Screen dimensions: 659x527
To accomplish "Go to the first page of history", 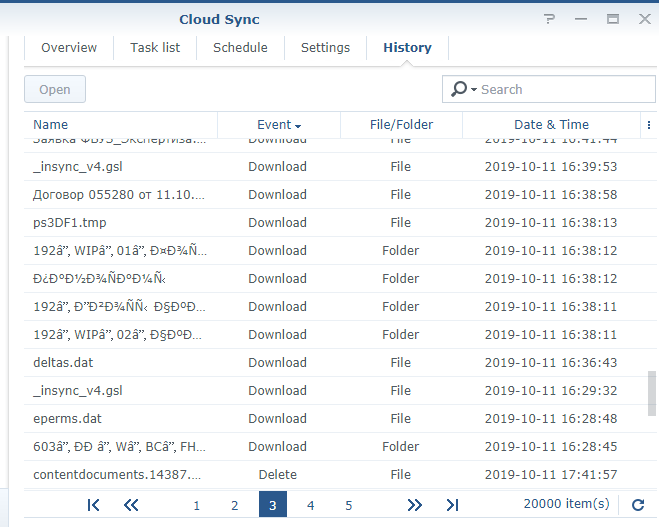I will click(x=94, y=505).
